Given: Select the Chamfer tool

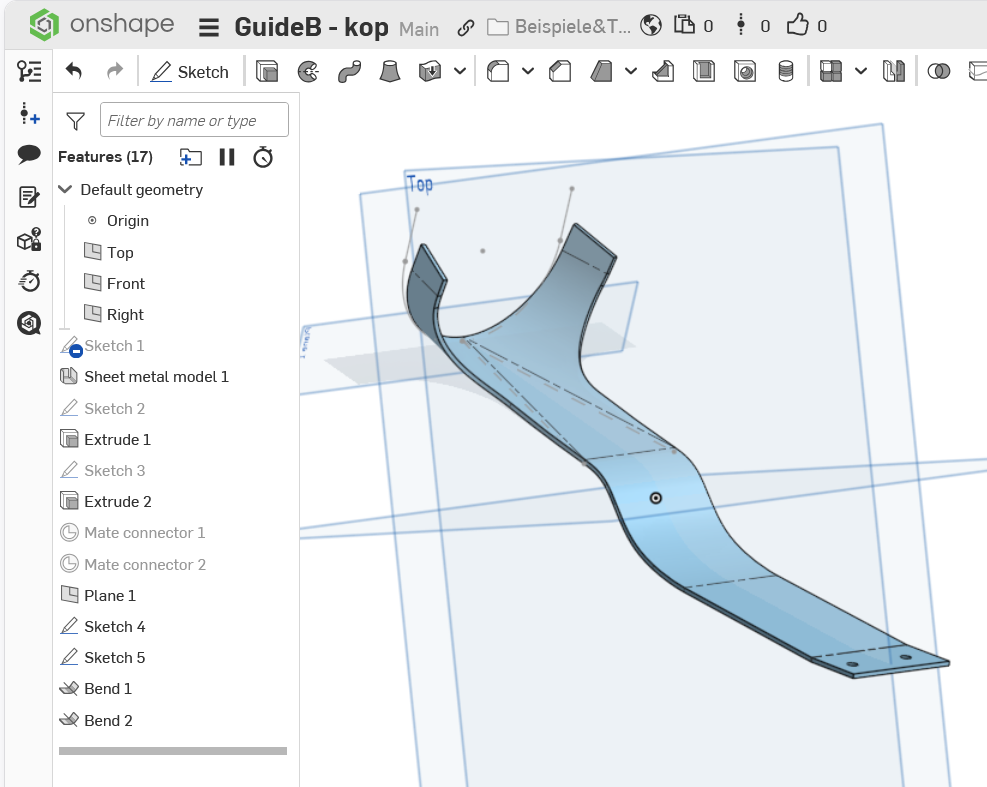Looking at the screenshot, I should coord(560,71).
